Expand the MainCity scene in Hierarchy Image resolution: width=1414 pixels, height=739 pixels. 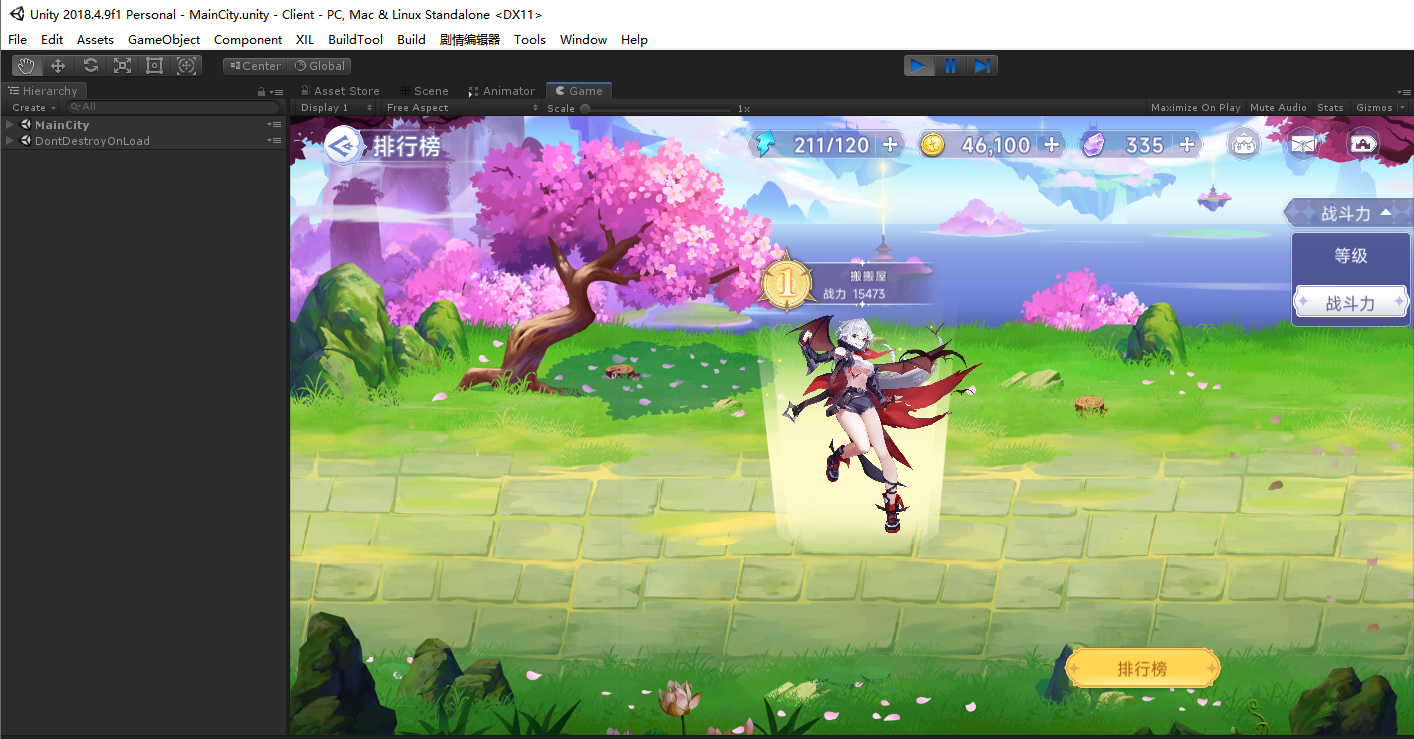(x=10, y=125)
